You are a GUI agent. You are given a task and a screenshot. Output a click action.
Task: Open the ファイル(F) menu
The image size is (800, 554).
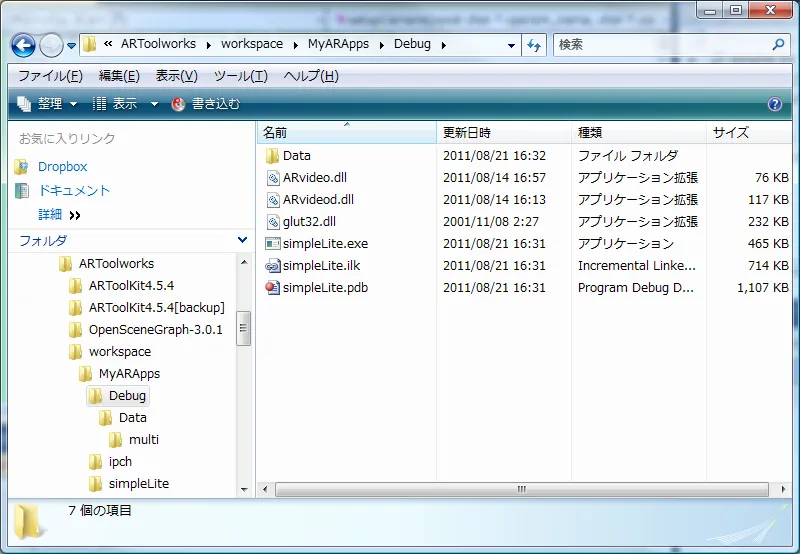point(50,76)
